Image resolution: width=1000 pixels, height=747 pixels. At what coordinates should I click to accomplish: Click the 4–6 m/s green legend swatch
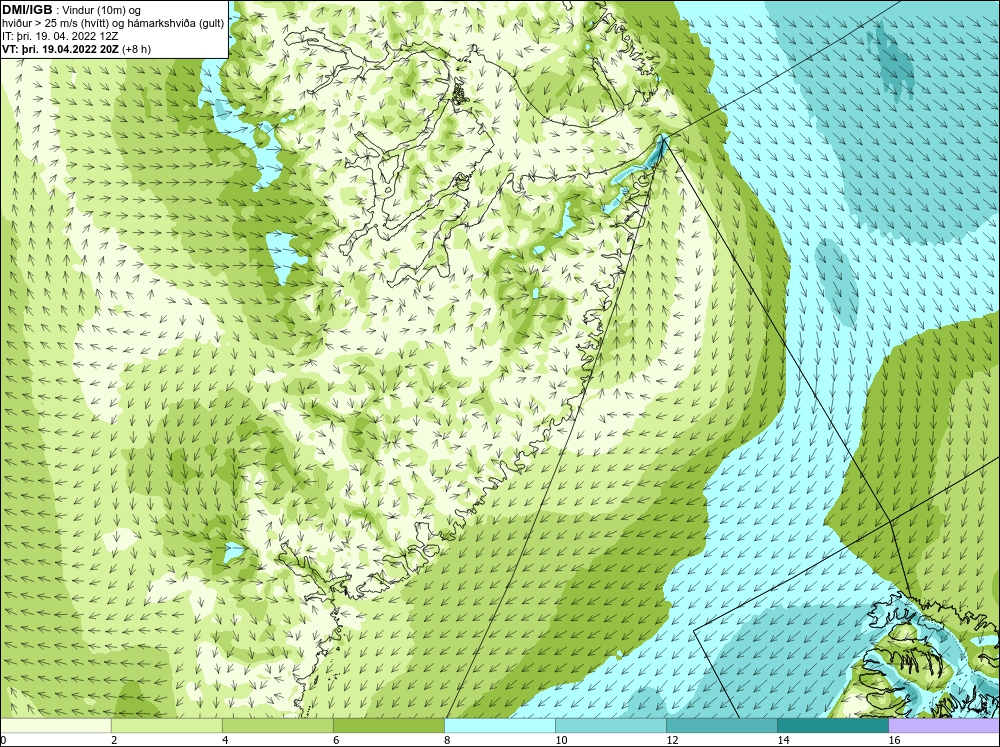[278, 725]
